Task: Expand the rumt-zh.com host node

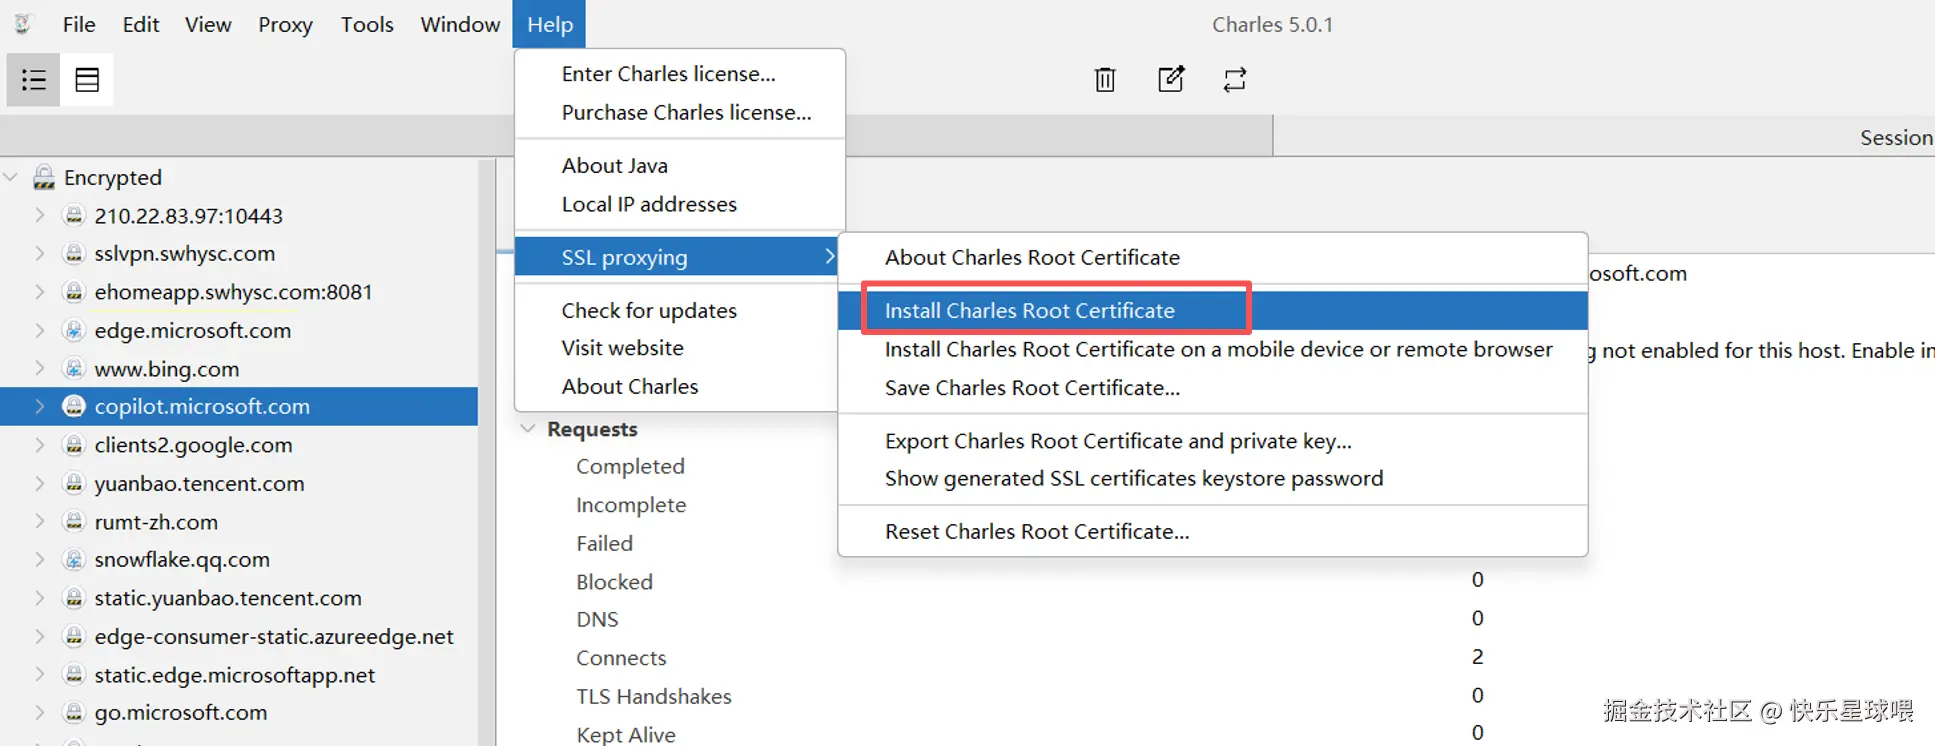Action: click(x=40, y=521)
